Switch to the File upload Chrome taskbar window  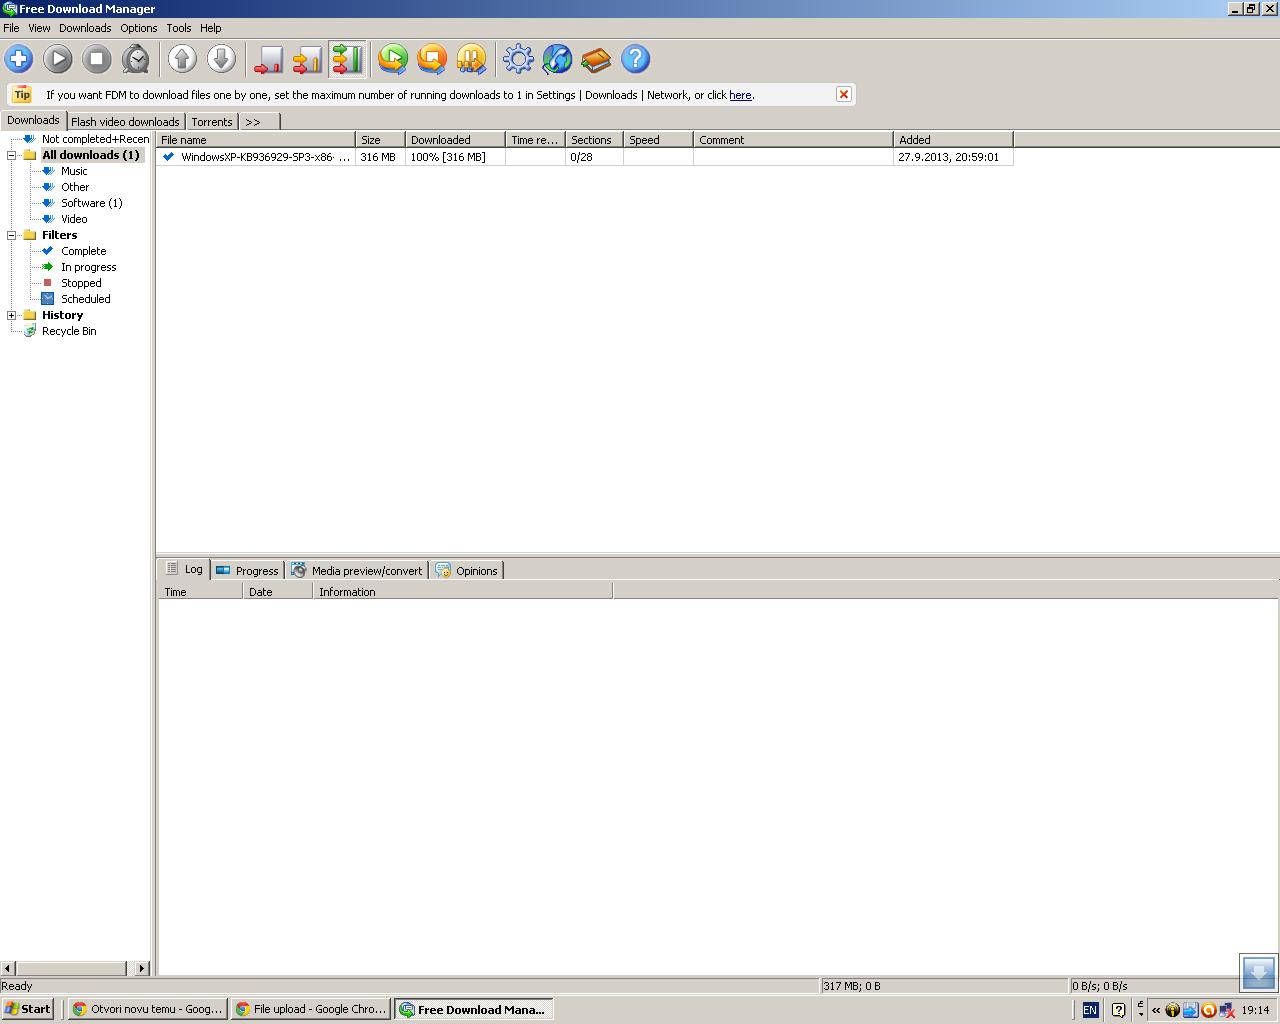pos(310,1009)
